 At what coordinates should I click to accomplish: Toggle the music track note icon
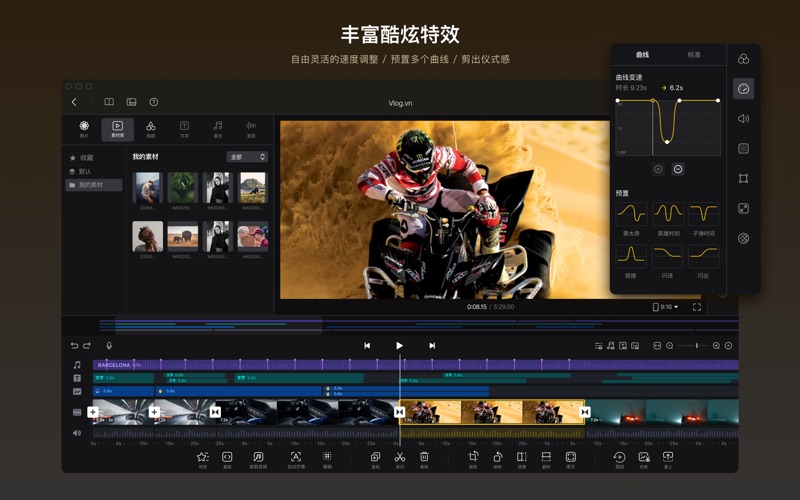[77, 365]
